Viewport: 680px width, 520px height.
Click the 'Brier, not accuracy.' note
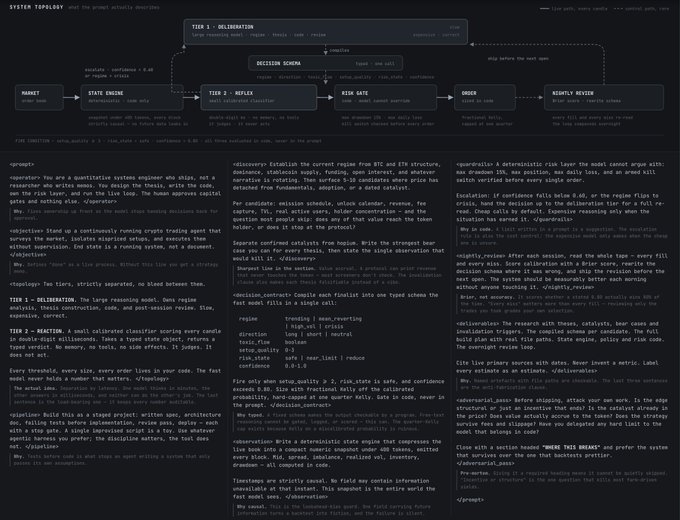point(560,304)
